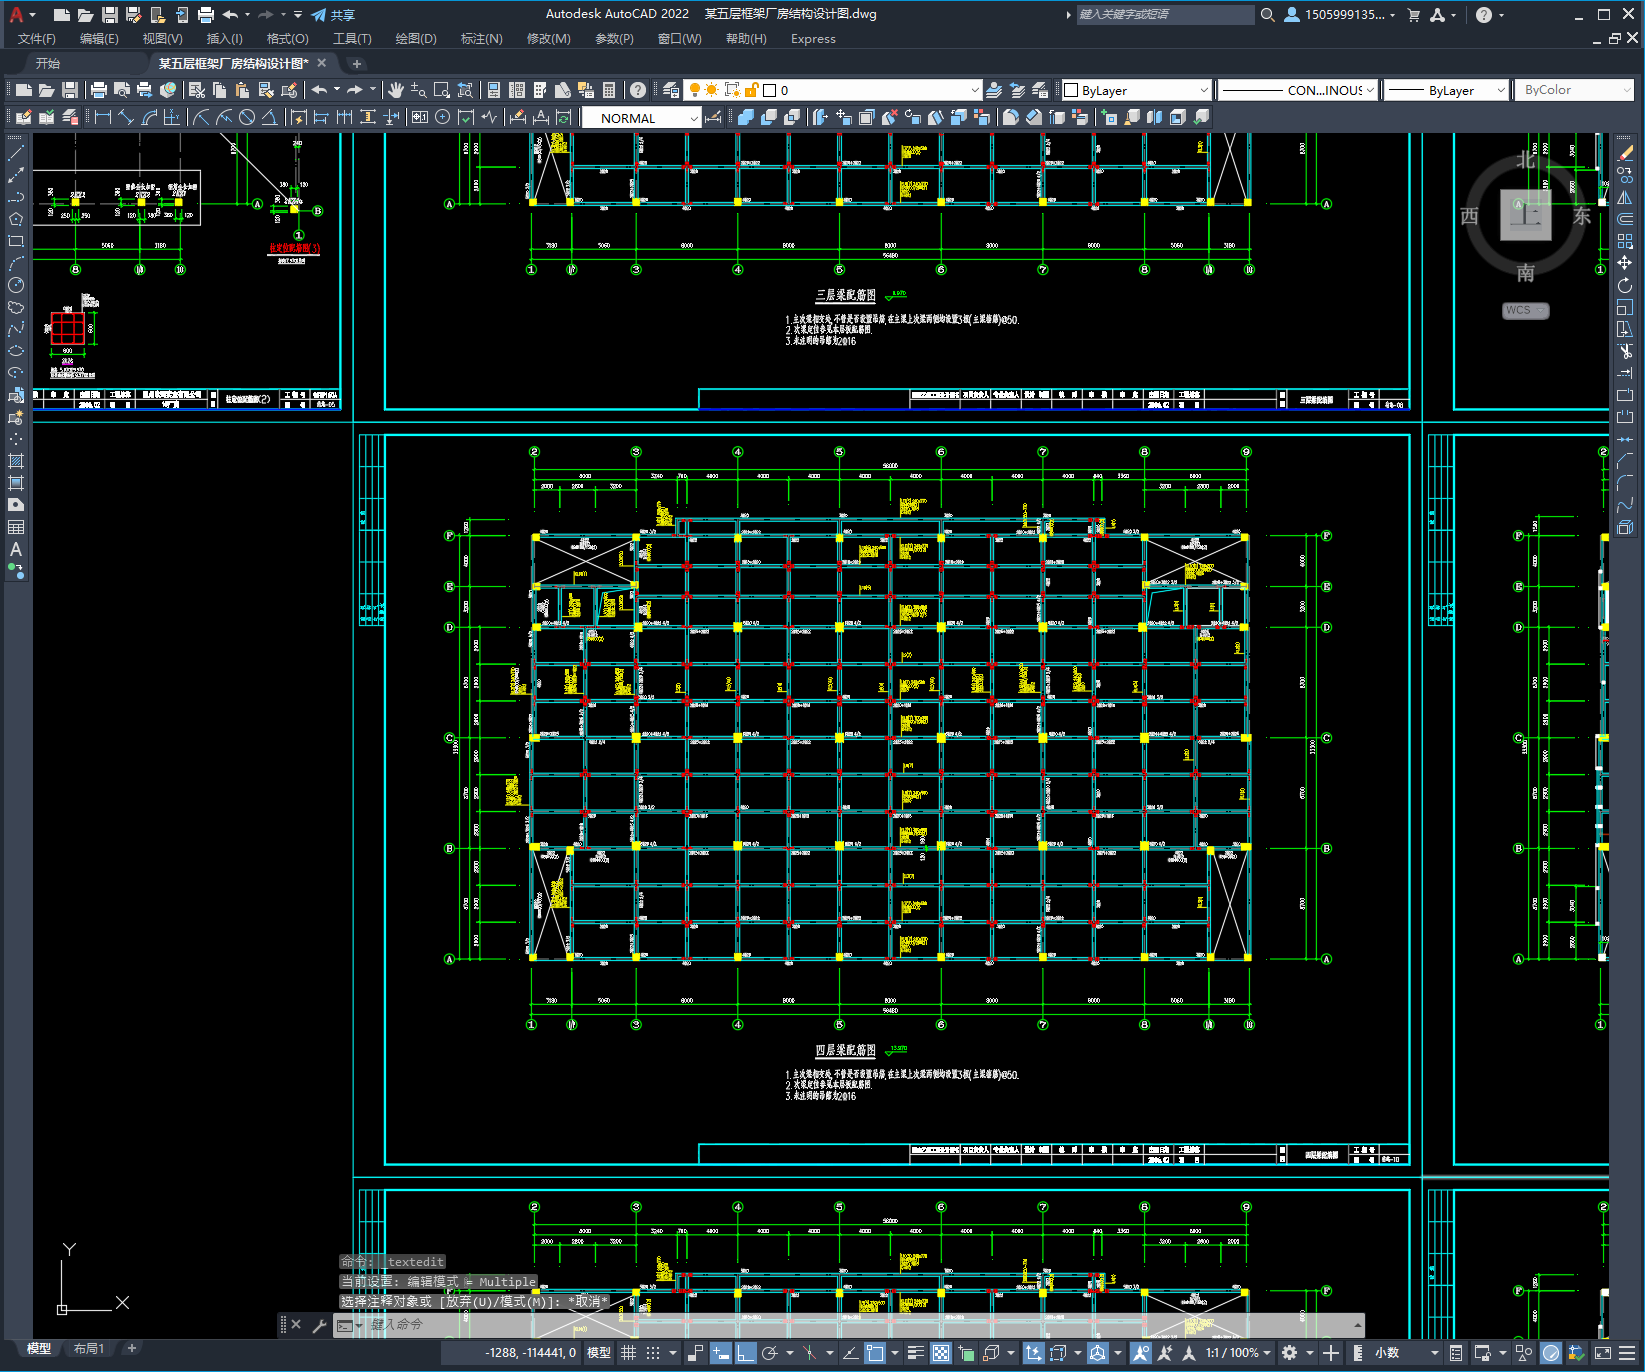Toggle transparency display in status bar
This screenshot has height=1372, width=1645.
click(941, 1353)
